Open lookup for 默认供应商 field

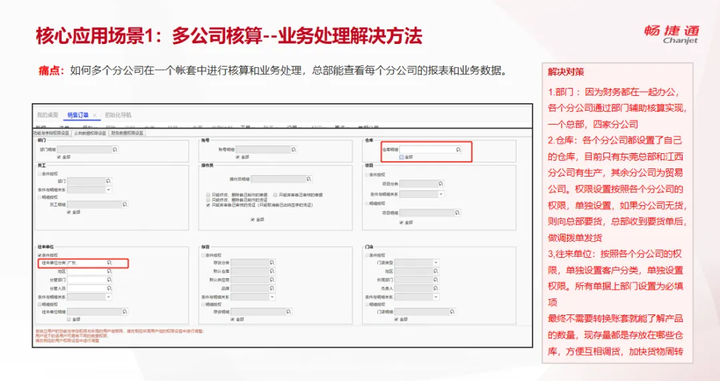(272, 280)
